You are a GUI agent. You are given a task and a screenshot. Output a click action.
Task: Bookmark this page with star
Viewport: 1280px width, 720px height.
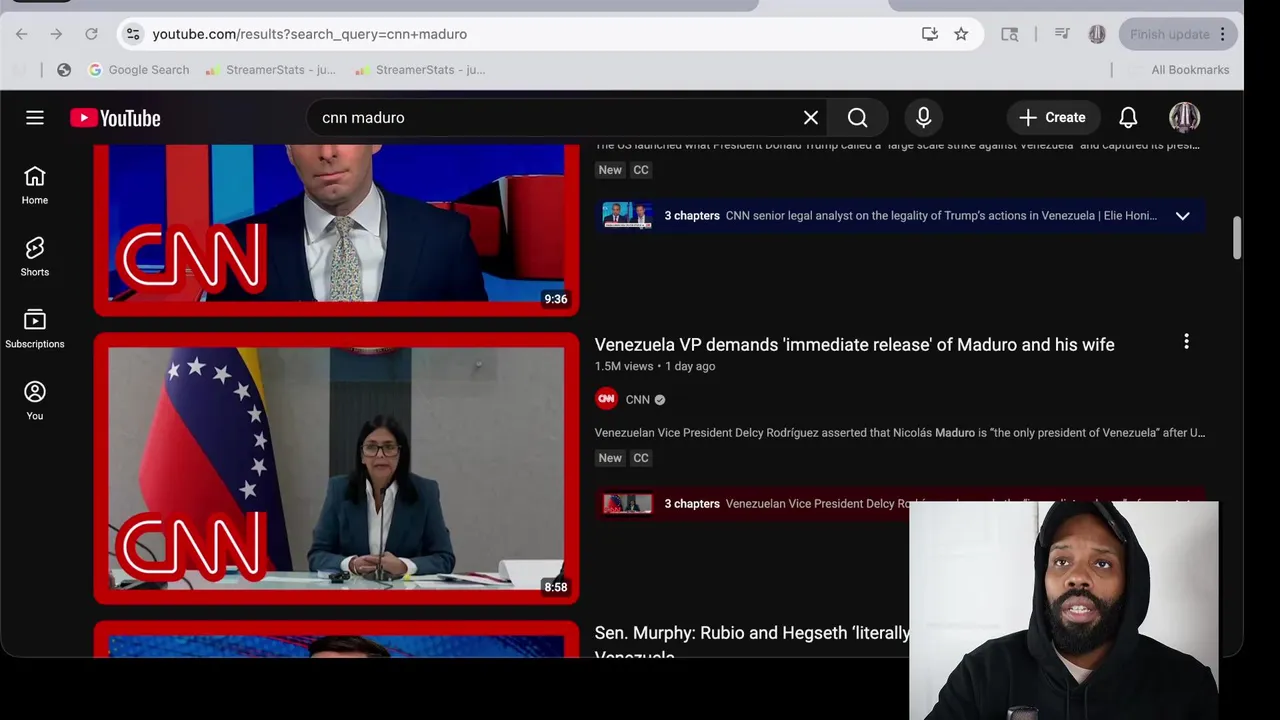(x=961, y=34)
